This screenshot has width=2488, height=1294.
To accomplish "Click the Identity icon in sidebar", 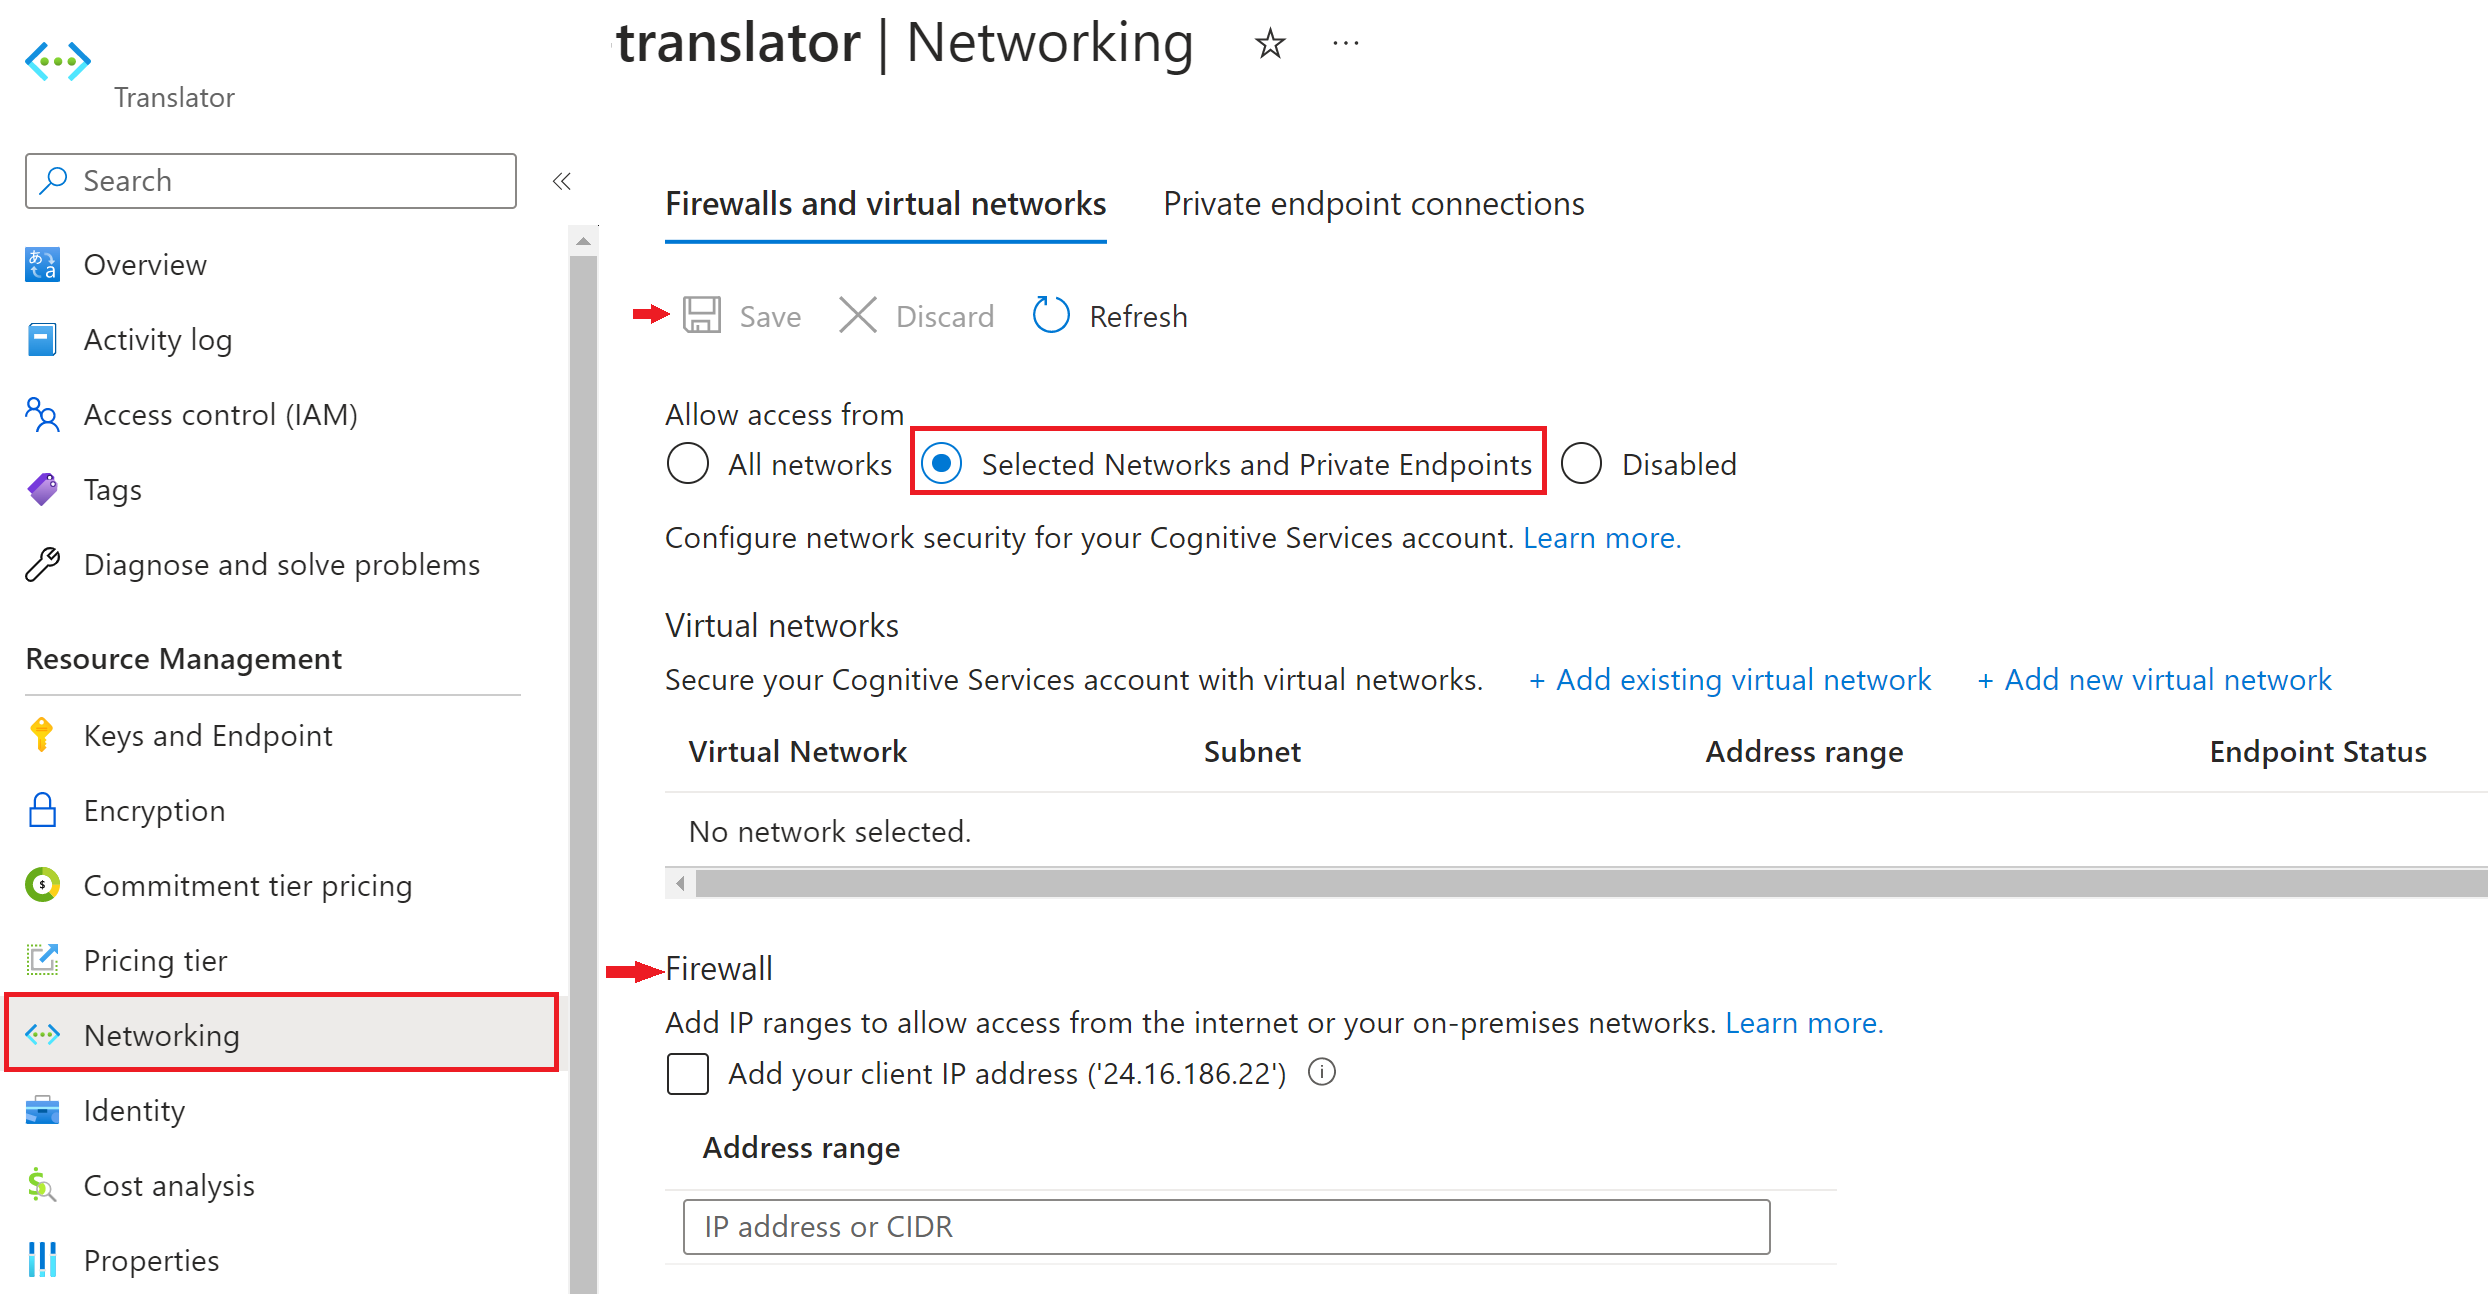I will [x=44, y=1108].
